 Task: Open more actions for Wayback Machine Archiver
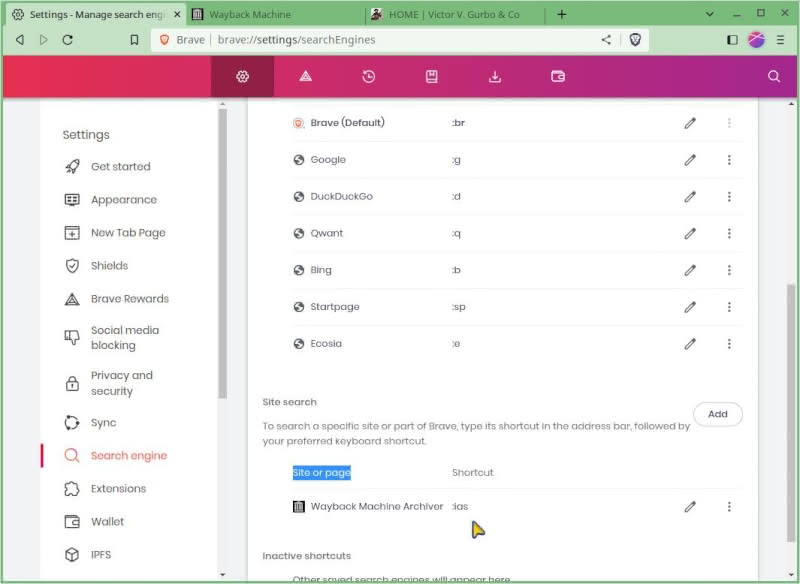[729, 506]
